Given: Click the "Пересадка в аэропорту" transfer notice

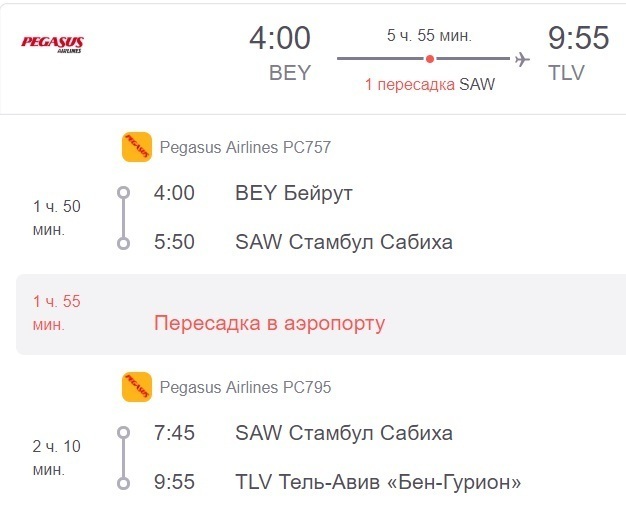Looking at the screenshot, I should coord(269,323).
